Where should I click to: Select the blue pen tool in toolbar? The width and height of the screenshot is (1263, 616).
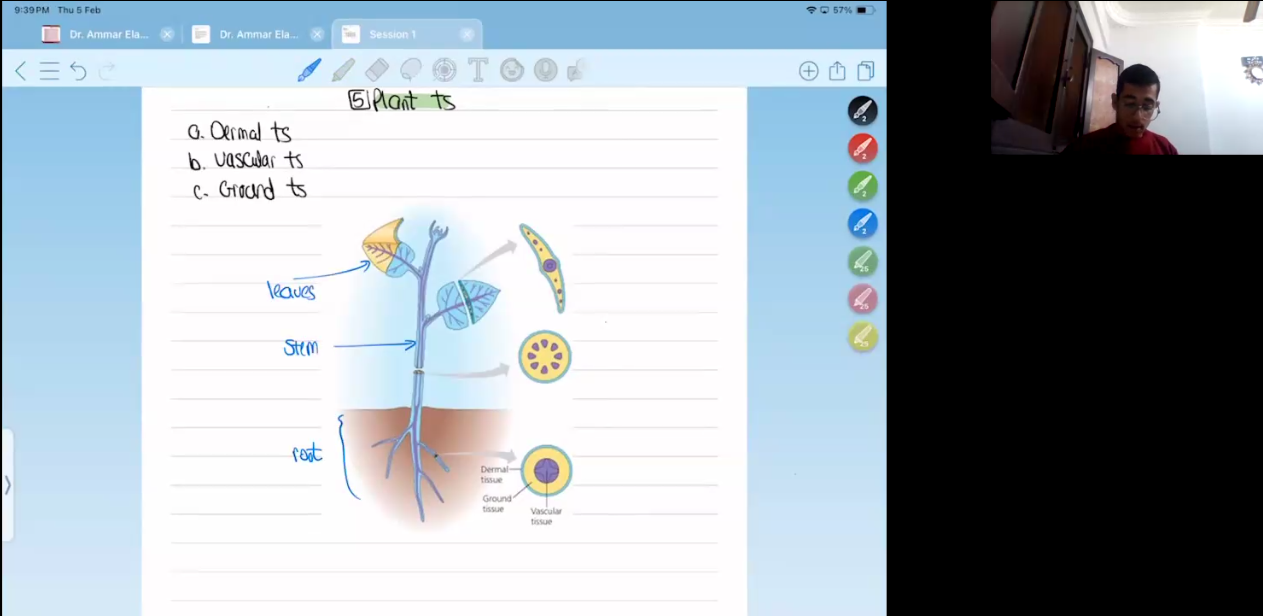point(309,70)
